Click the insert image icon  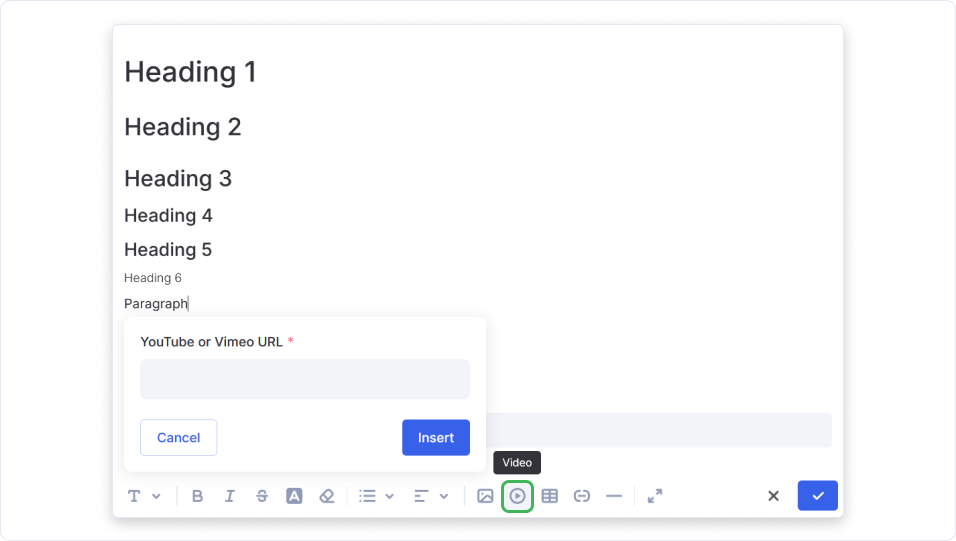(x=485, y=496)
